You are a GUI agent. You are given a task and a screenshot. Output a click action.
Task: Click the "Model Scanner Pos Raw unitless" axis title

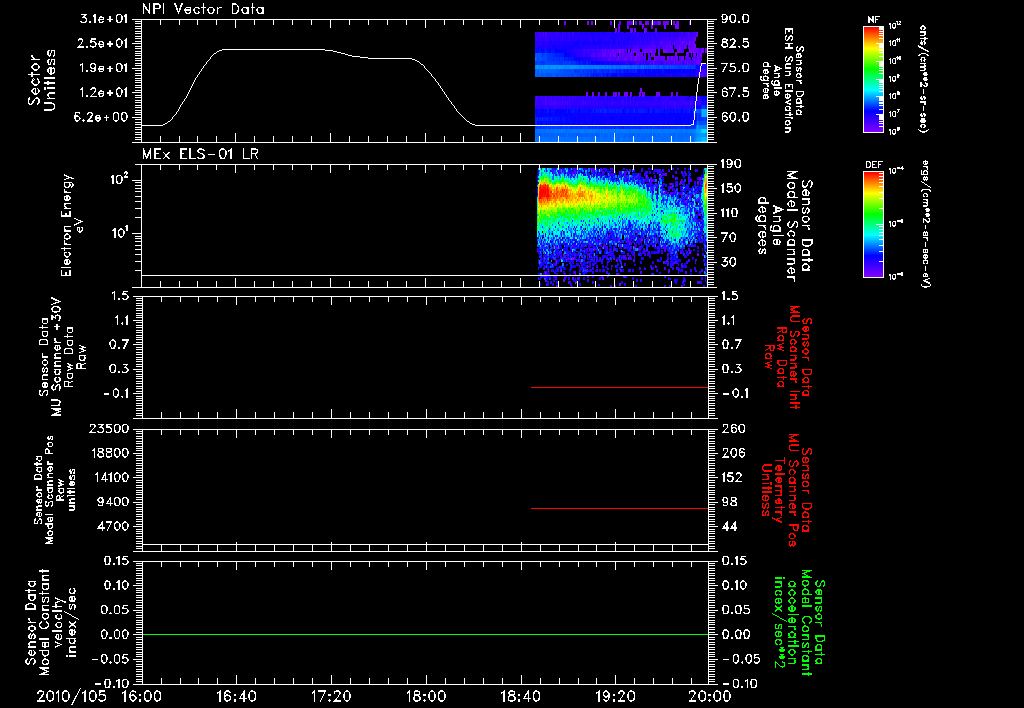point(55,490)
